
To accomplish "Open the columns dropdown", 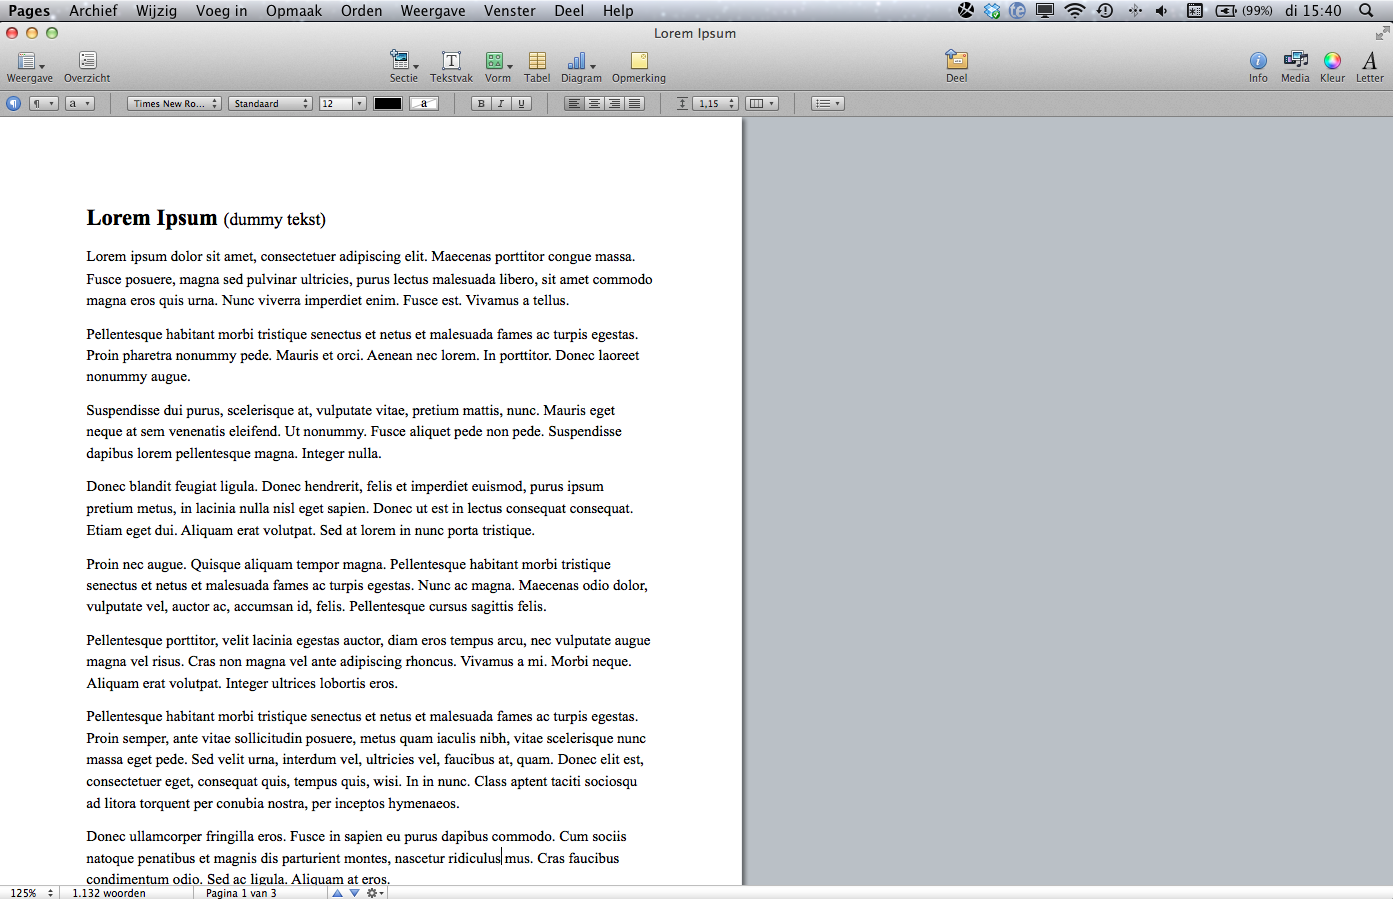I will [x=762, y=103].
